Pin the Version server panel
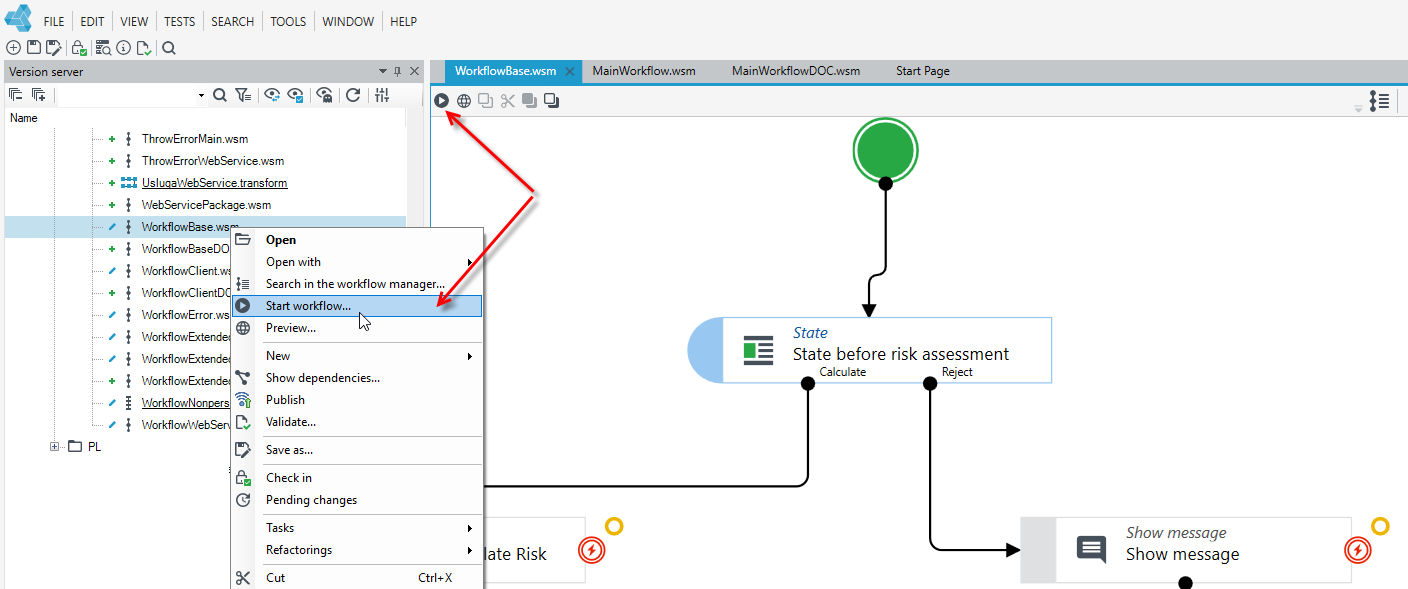The width and height of the screenshot is (1408, 589). coord(397,71)
